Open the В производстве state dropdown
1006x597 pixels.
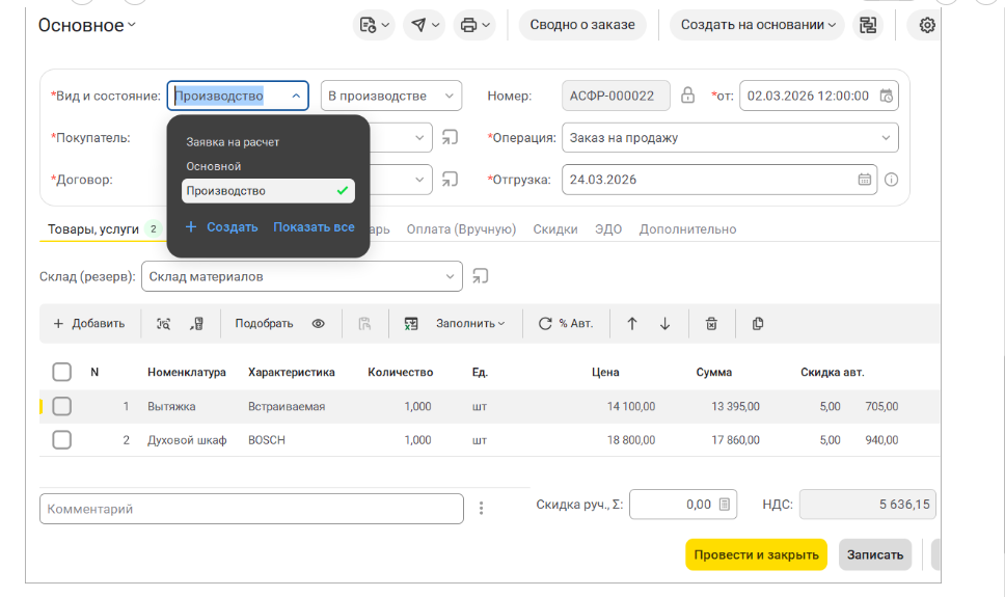click(391, 96)
